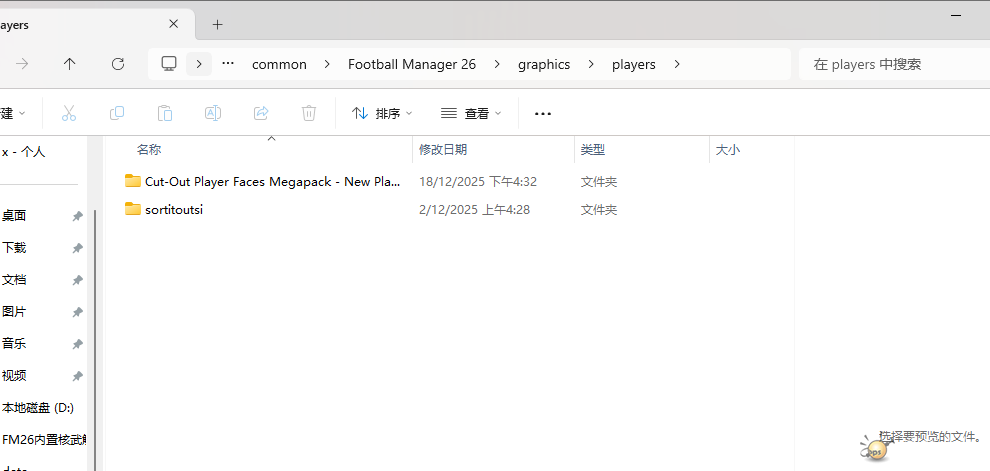Go to graphics folder in breadcrumb

544,64
